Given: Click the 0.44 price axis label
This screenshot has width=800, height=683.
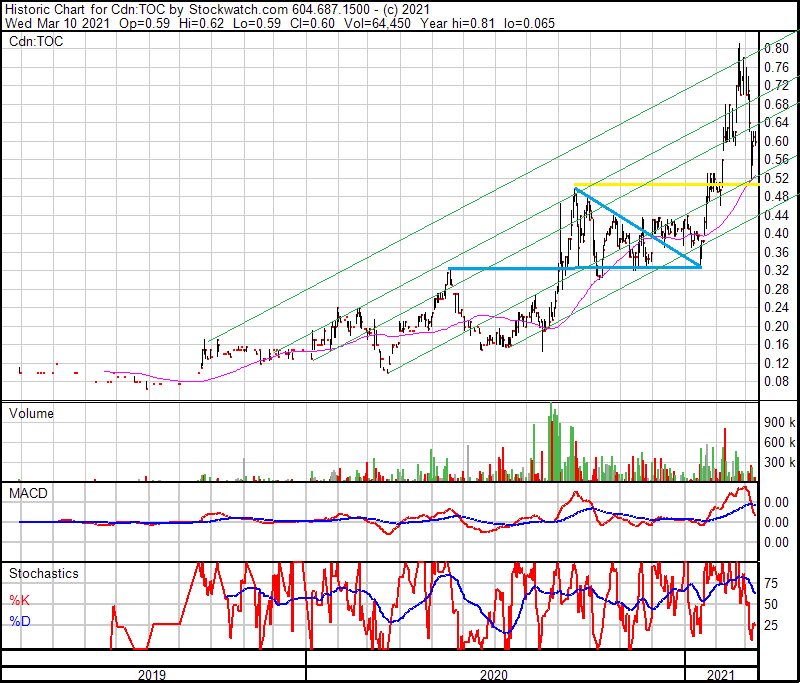Looking at the screenshot, I should (777, 215).
